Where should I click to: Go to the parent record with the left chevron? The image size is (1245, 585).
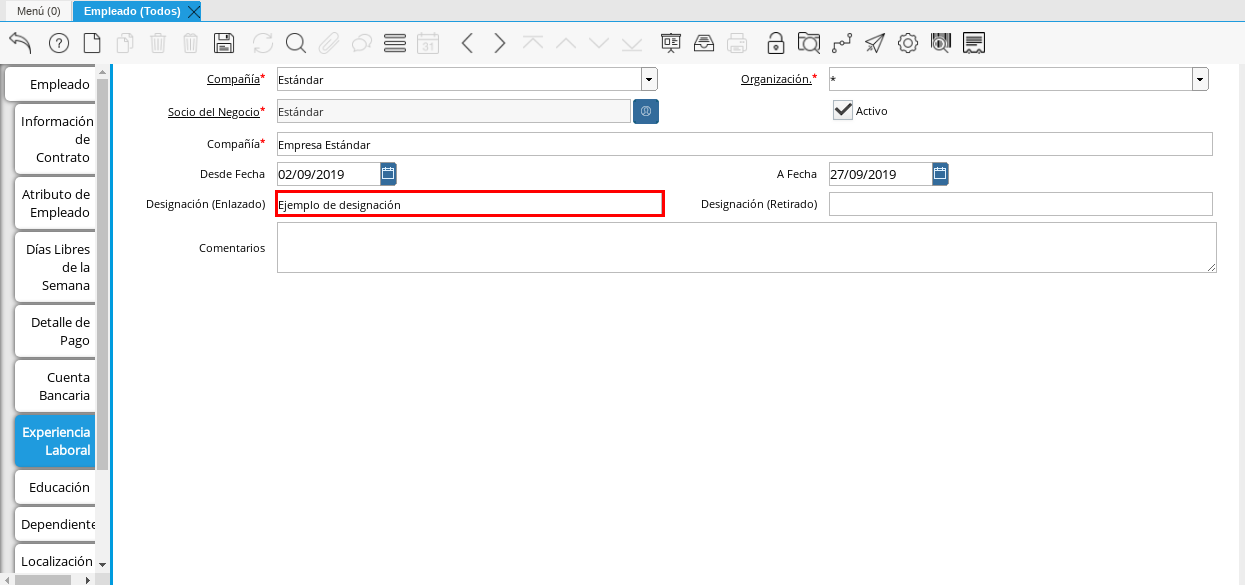[x=467, y=43]
